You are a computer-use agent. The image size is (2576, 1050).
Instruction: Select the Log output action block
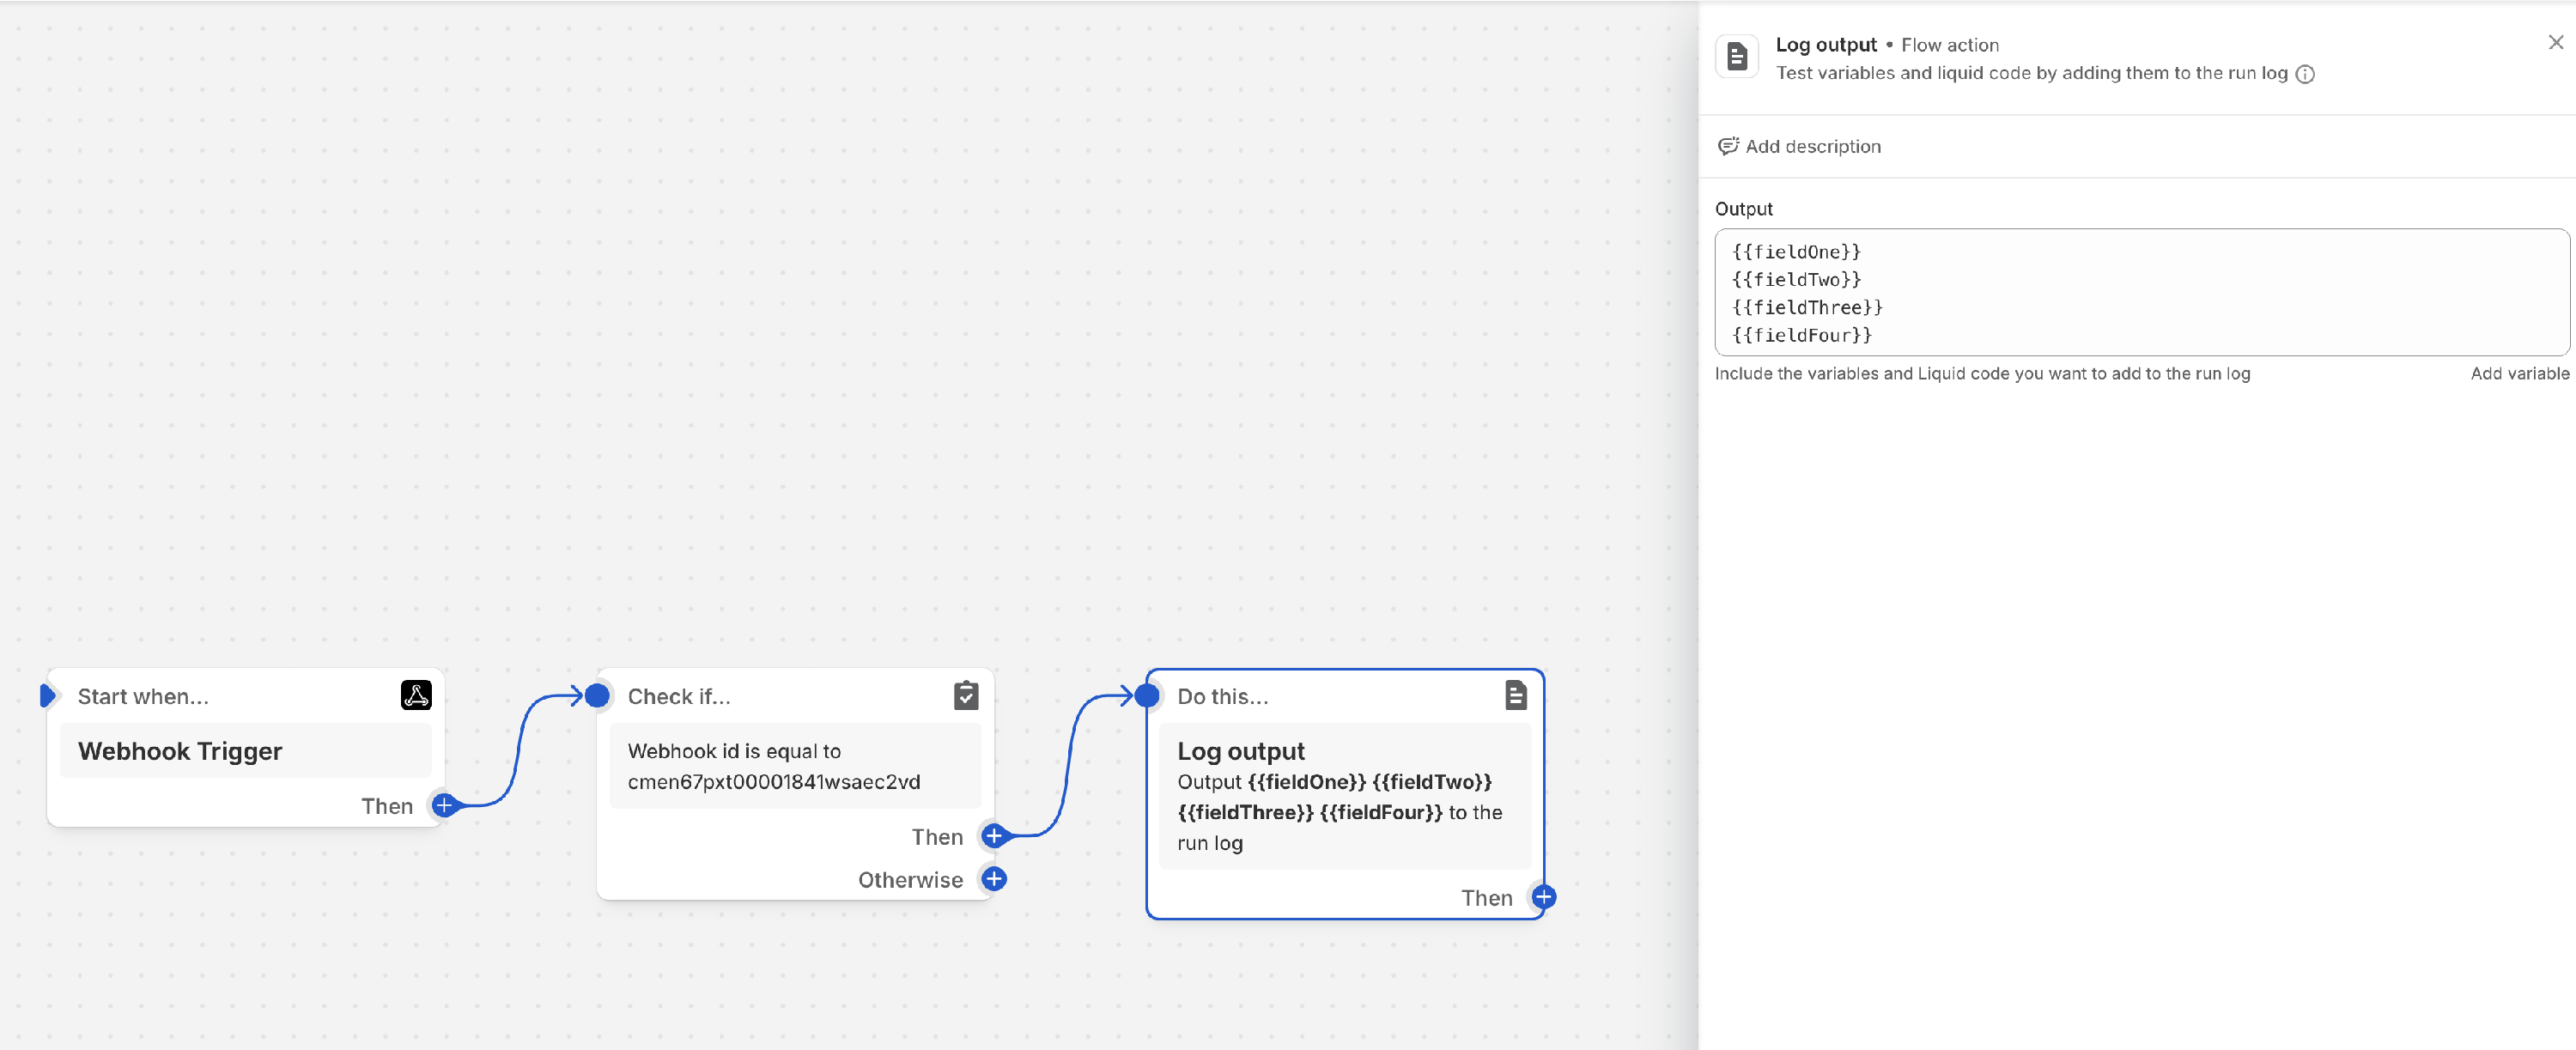tap(1345, 797)
